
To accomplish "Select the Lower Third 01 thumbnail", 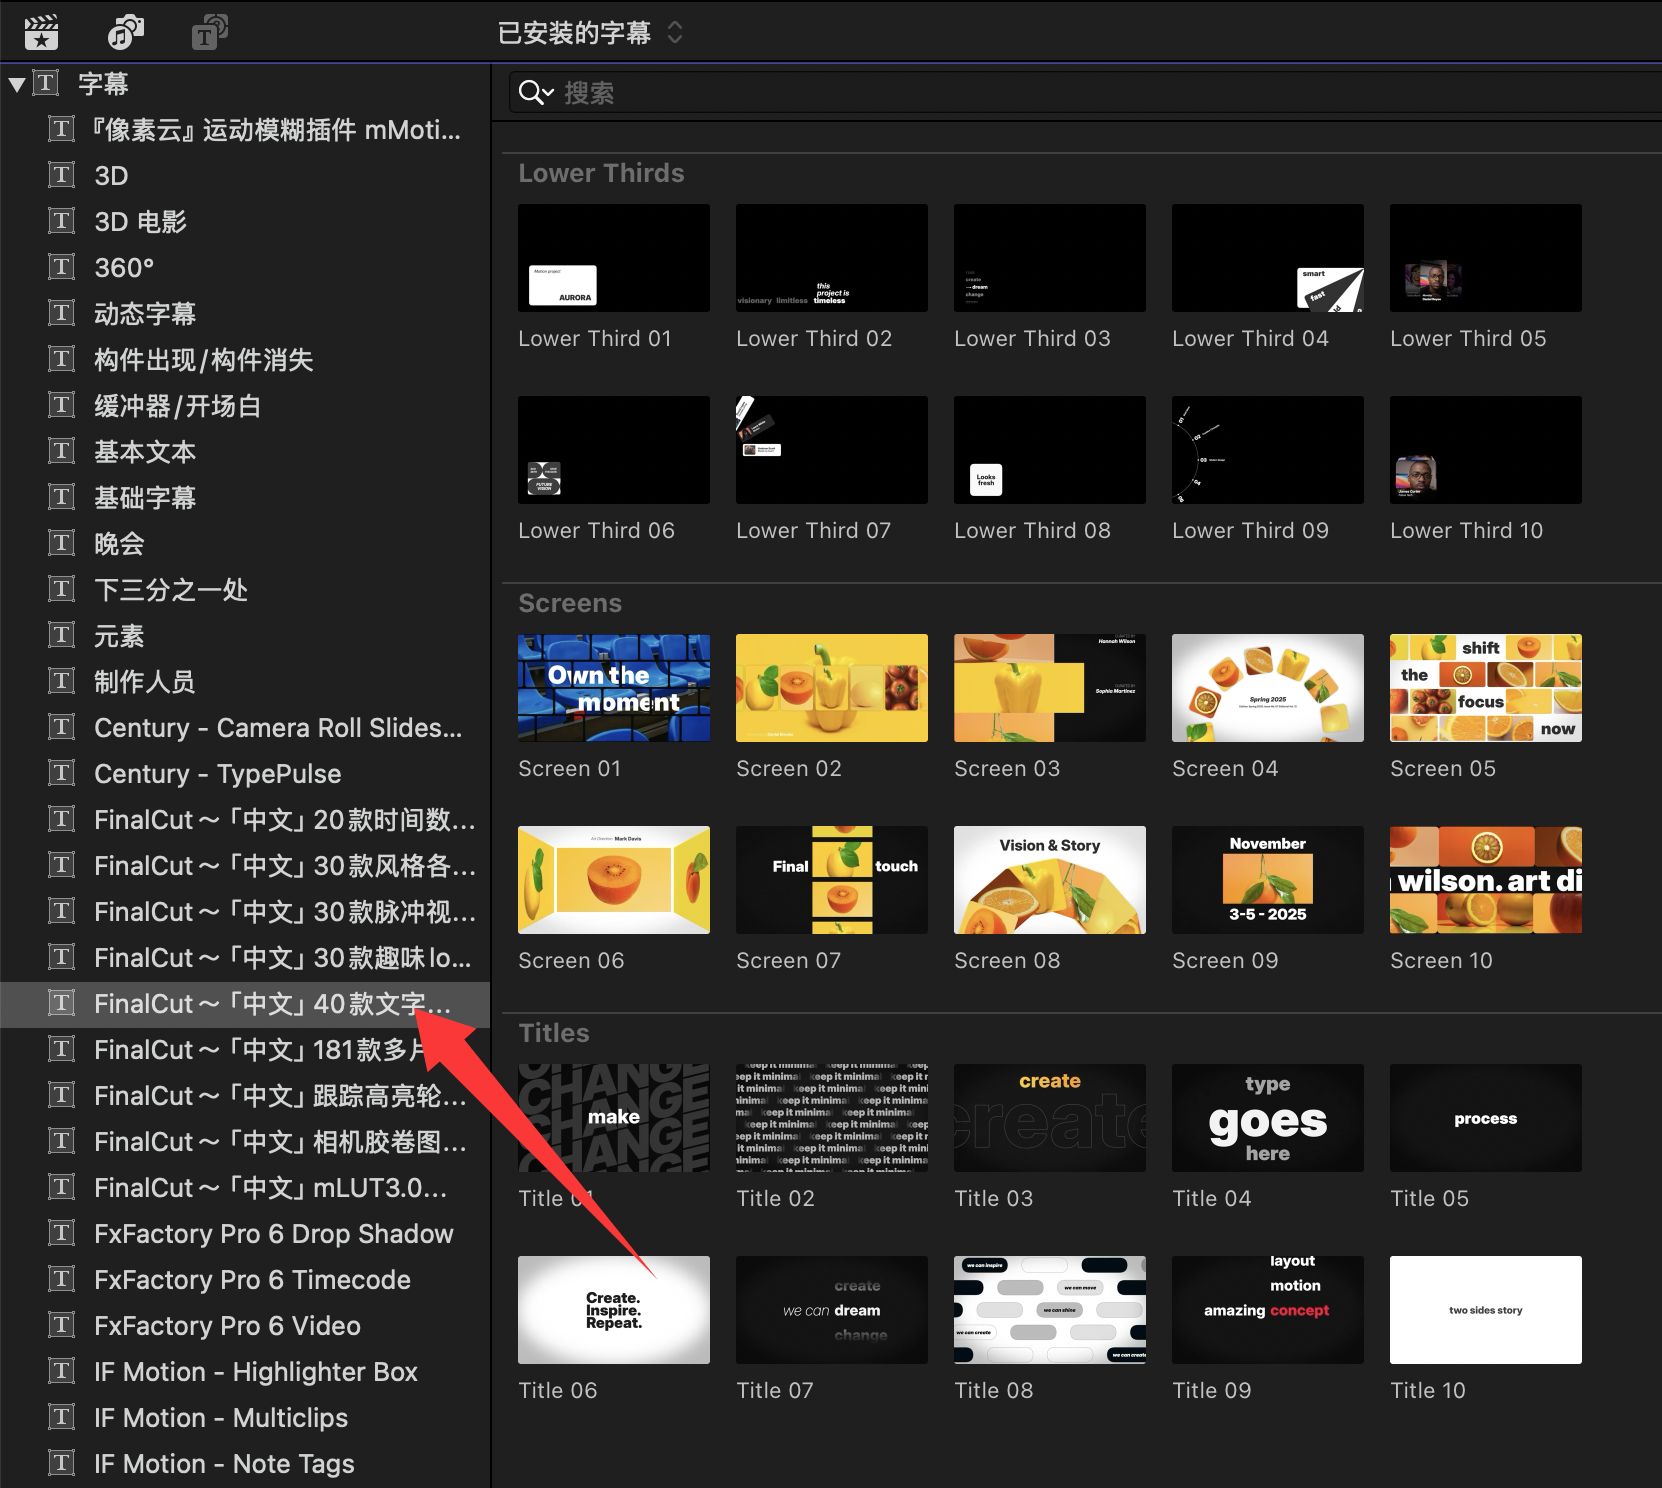I will [613, 258].
